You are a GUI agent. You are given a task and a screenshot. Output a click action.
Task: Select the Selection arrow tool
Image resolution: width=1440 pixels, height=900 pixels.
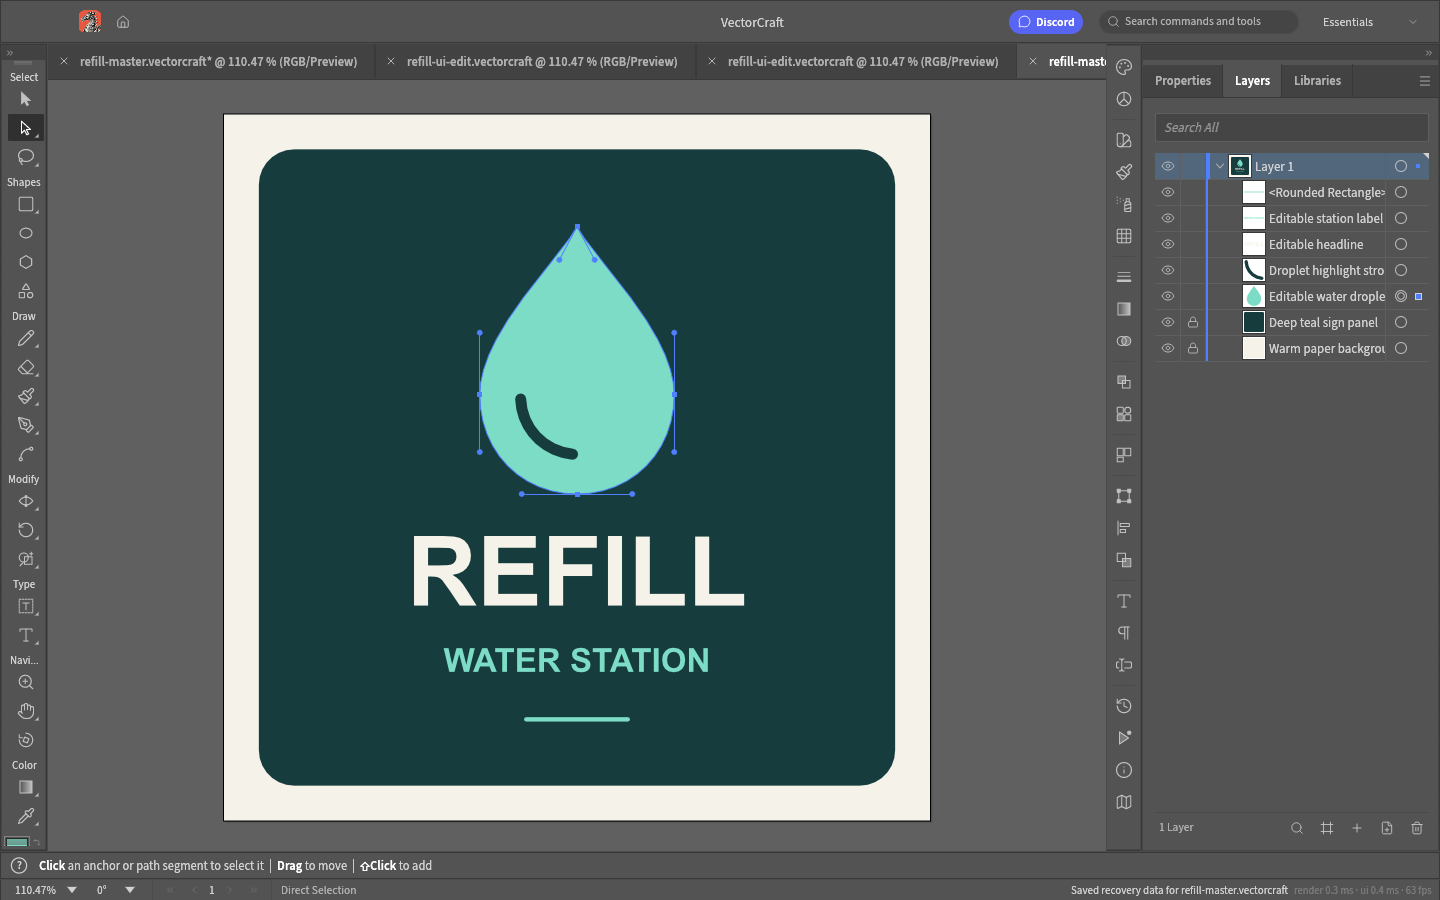(x=25, y=99)
